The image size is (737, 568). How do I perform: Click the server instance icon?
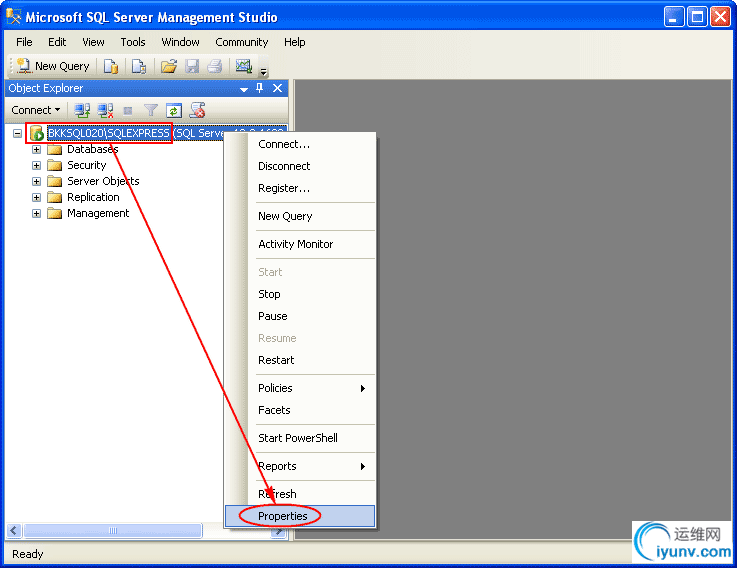pos(37,134)
